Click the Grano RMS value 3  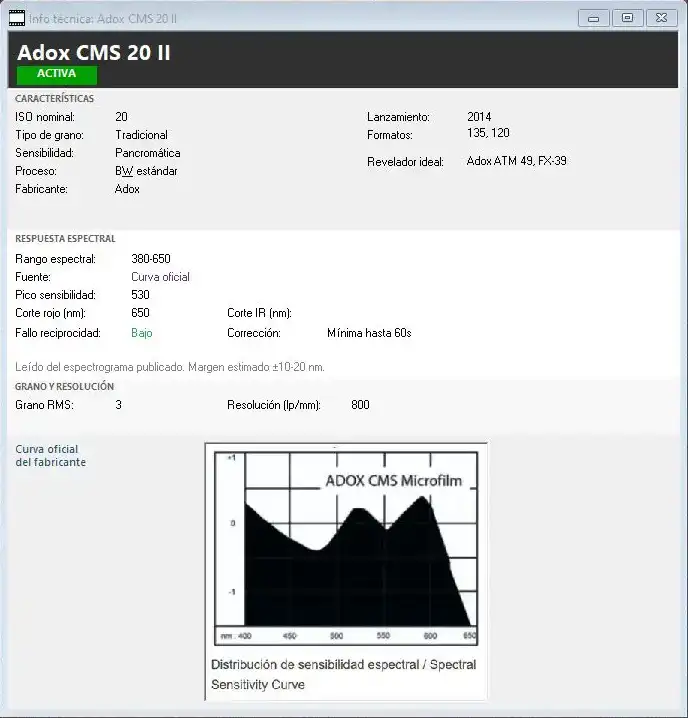click(119, 405)
